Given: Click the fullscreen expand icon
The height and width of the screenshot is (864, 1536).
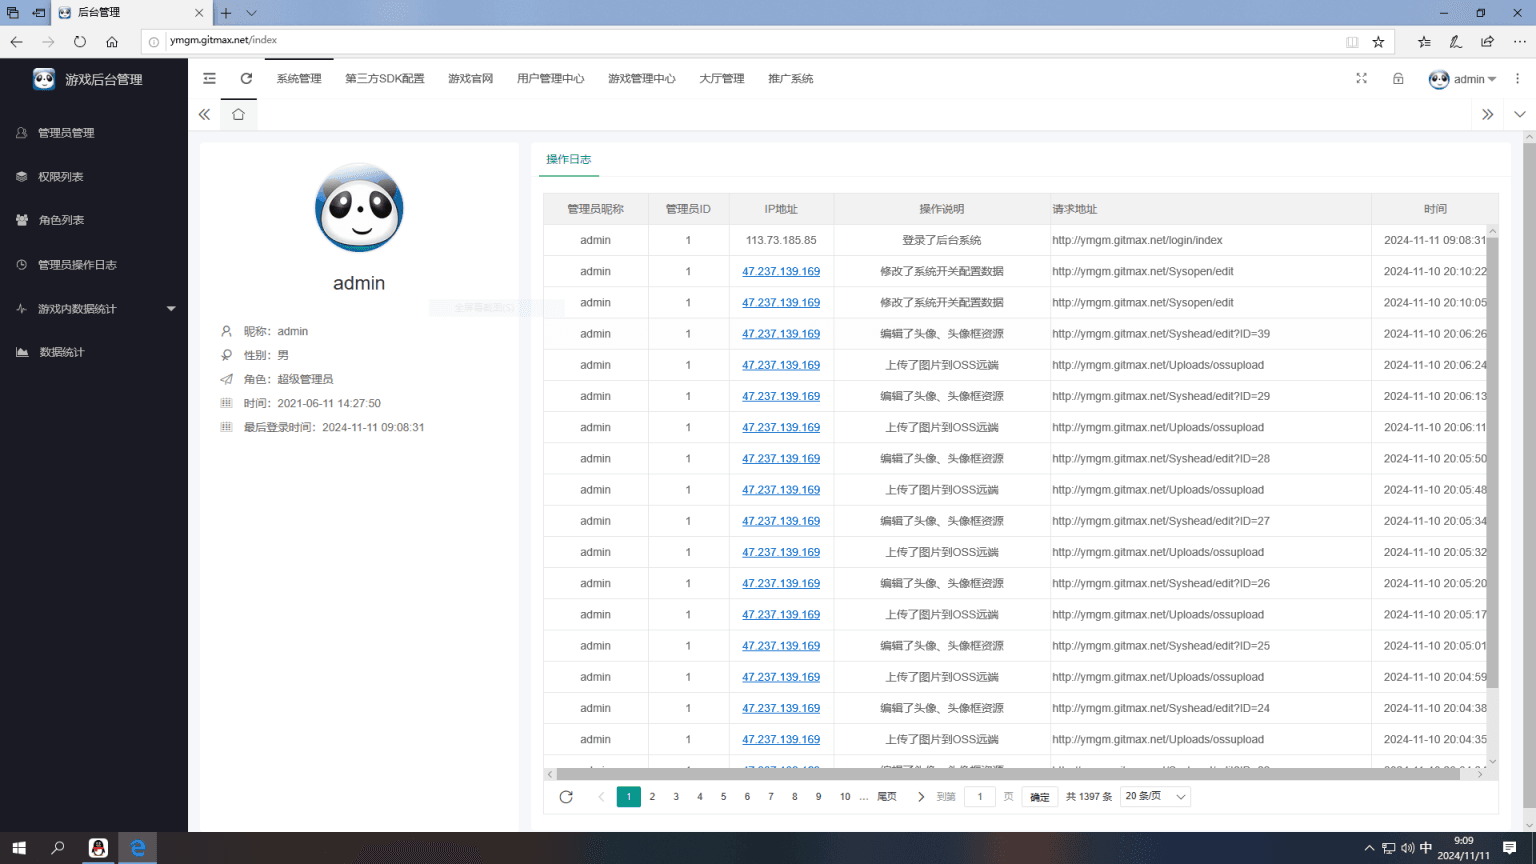Looking at the screenshot, I should [1361, 78].
